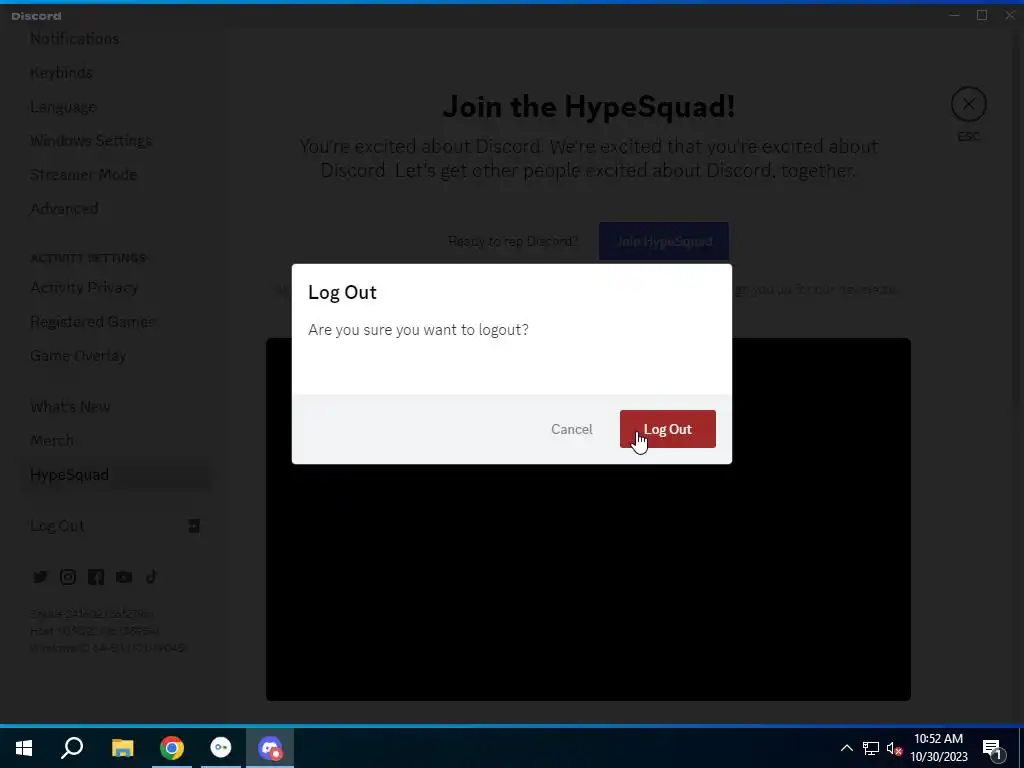Viewport: 1024px width, 768px height.
Task: Open the Windows Start menu
Action: pyautogui.click(x=24, y=748)
